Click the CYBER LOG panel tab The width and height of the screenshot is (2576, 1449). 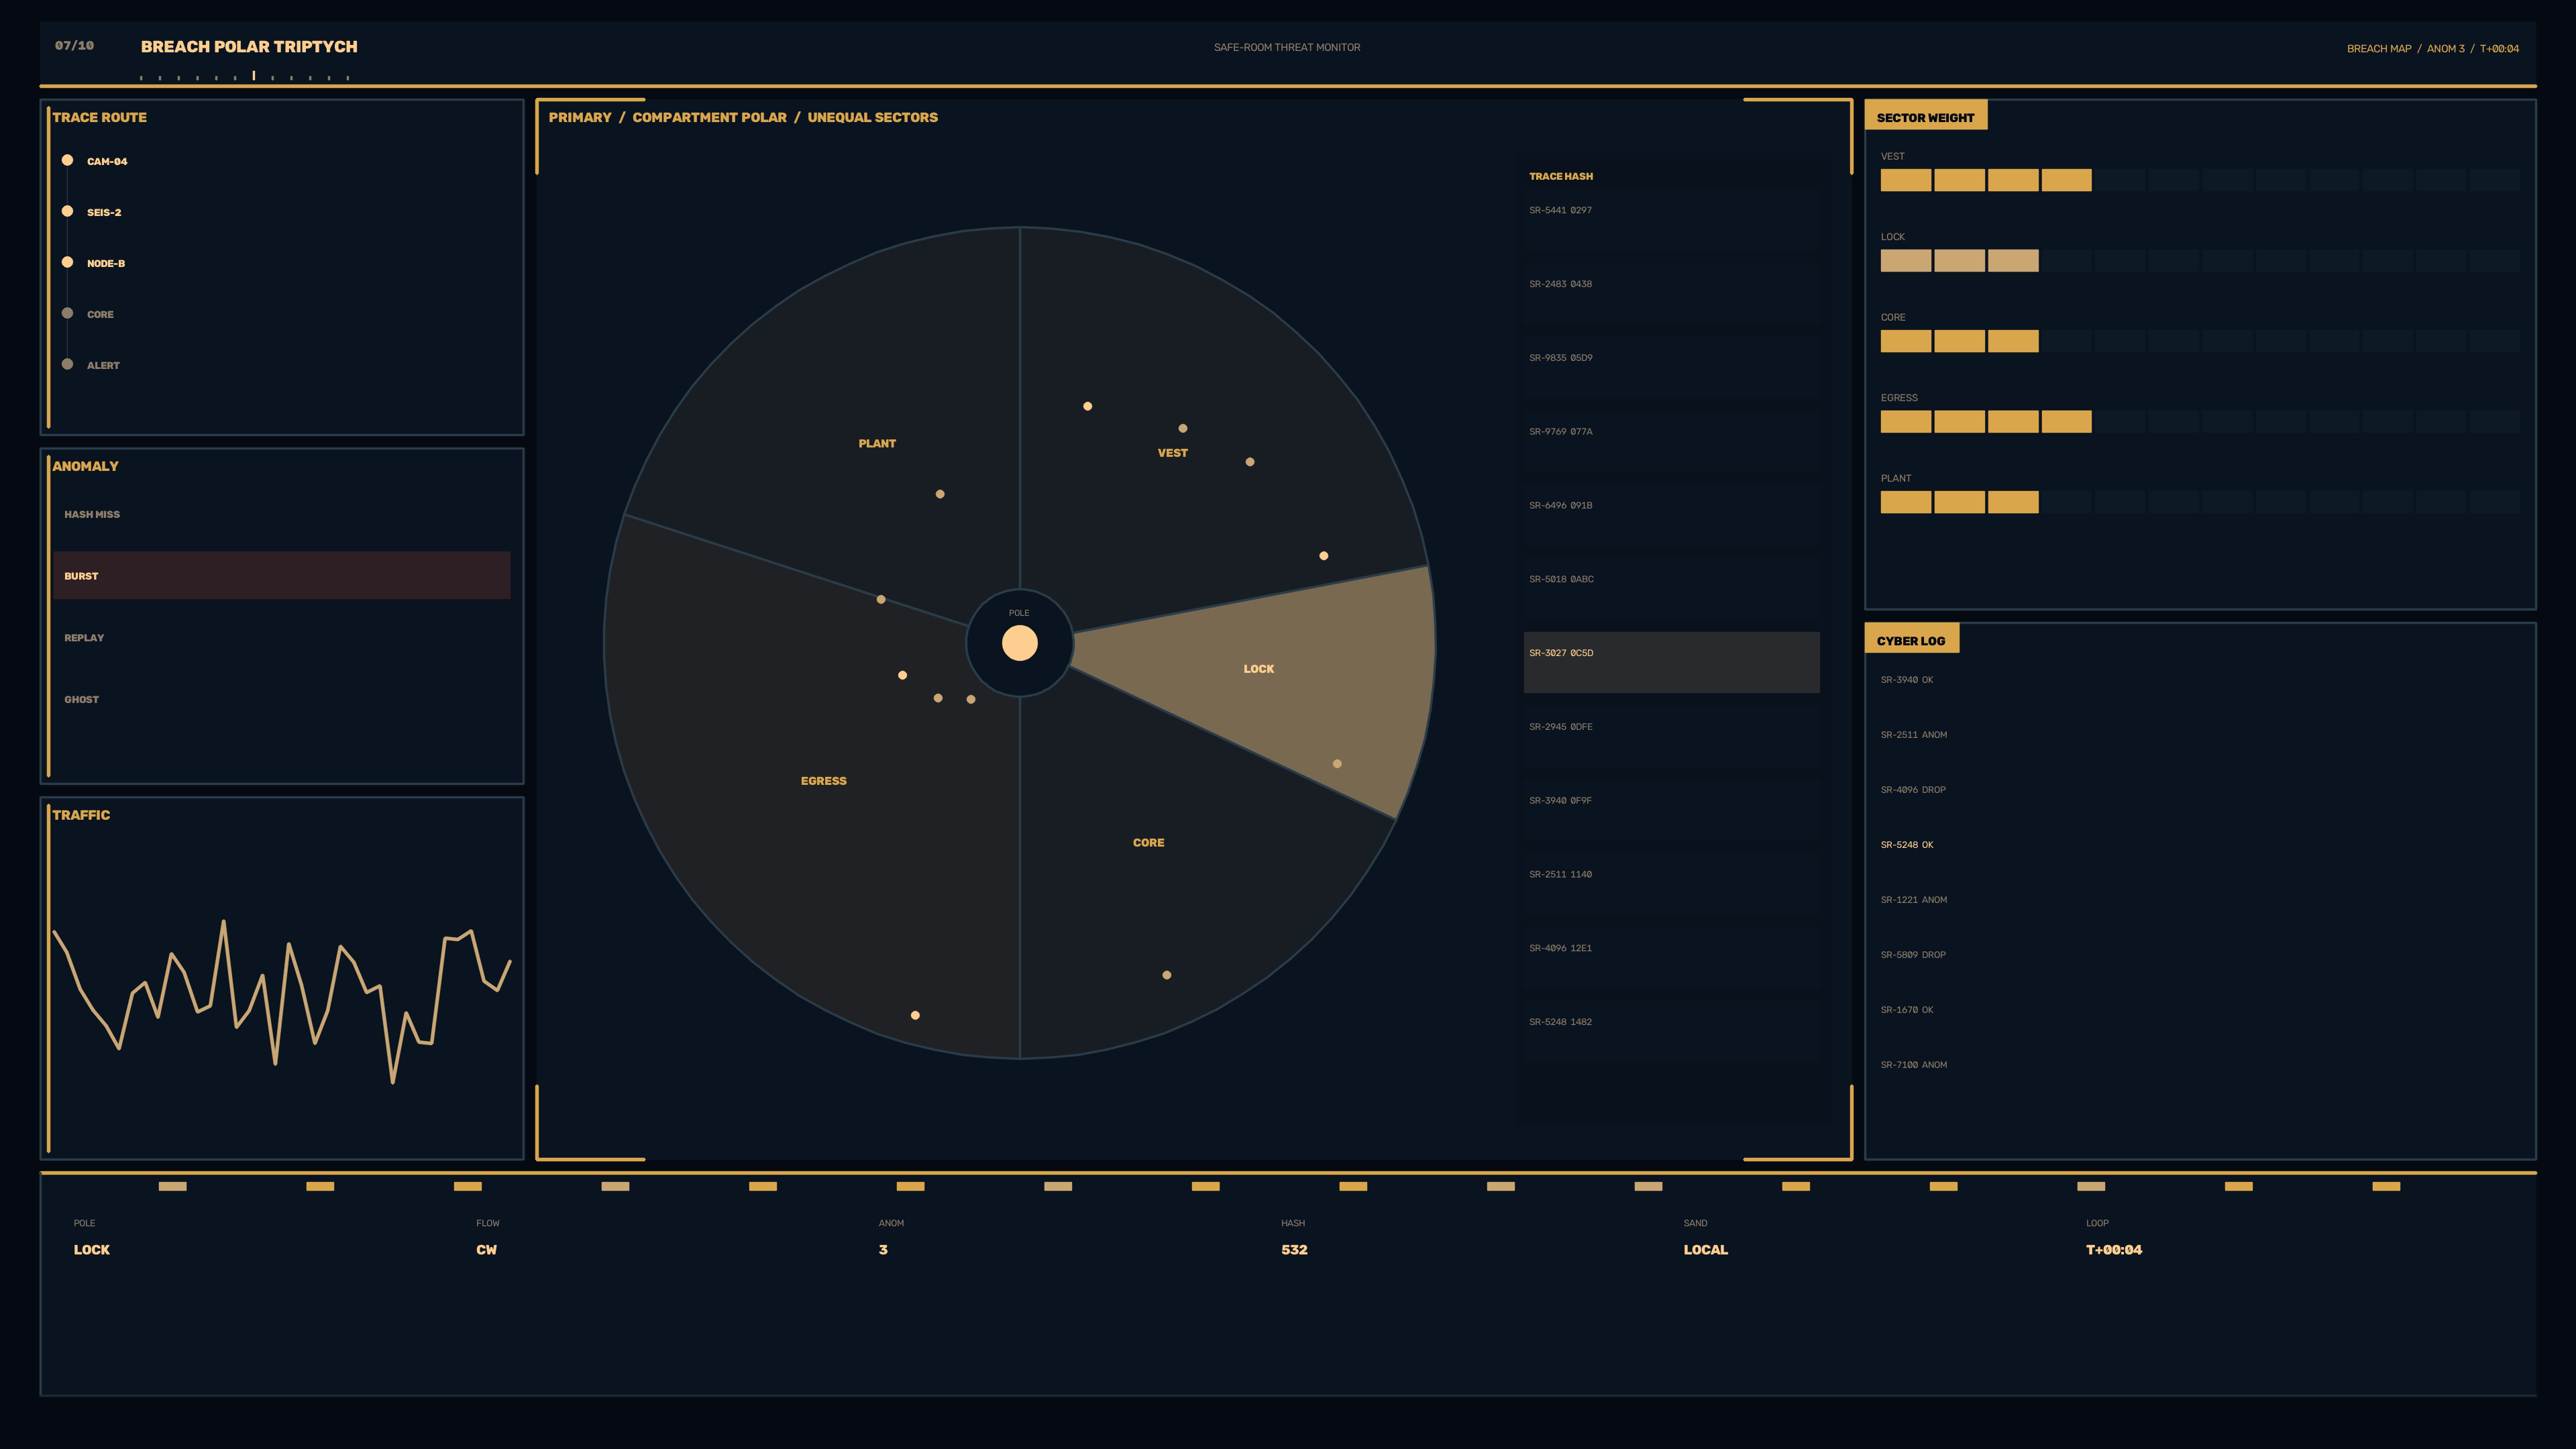coord(1911,640)
